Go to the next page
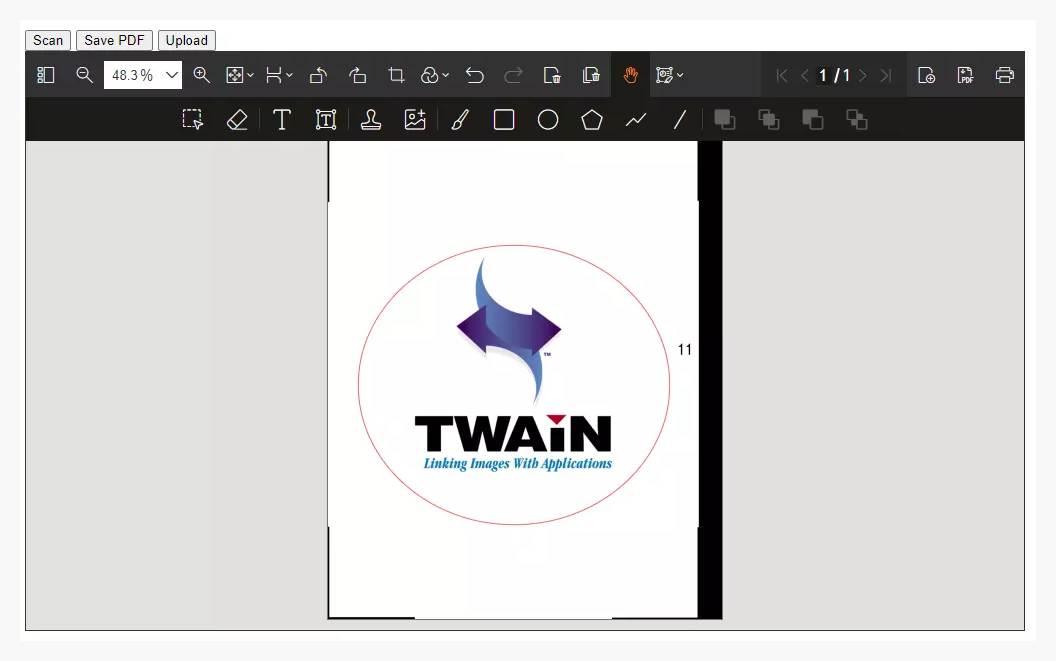 863,75
